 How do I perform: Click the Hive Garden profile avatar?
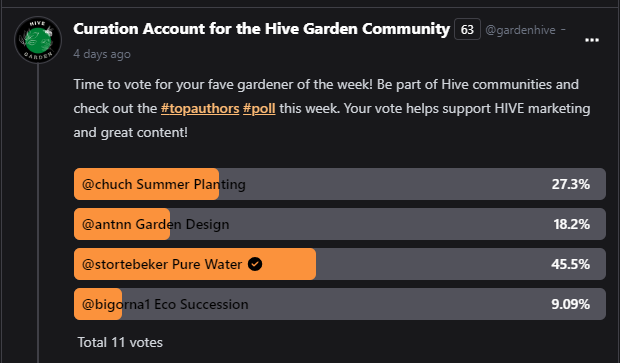[38, 40]
